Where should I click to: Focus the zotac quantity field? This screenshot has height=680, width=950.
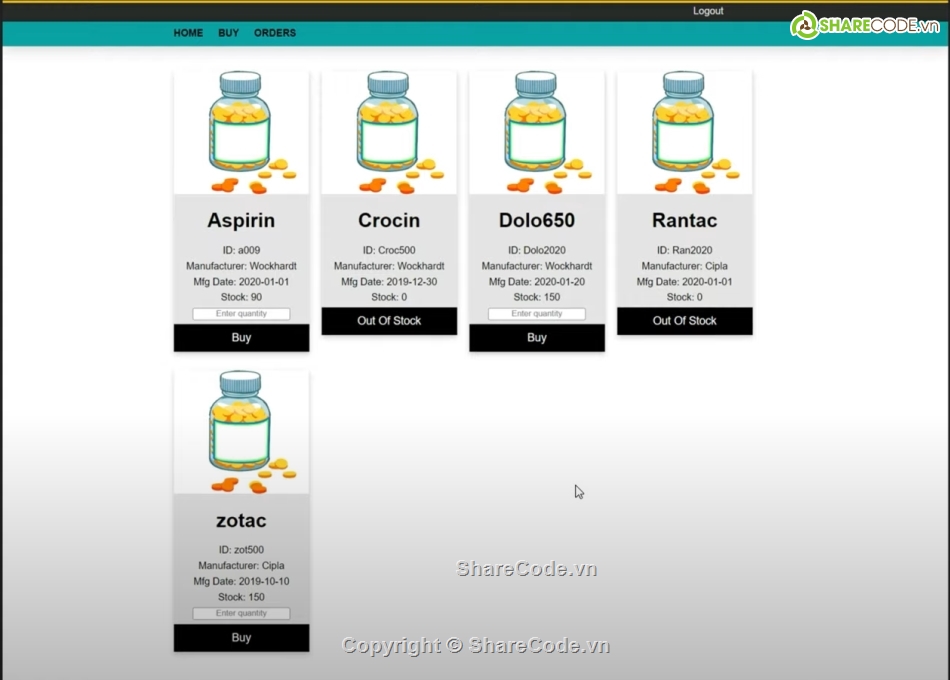[x=241, y=613]
